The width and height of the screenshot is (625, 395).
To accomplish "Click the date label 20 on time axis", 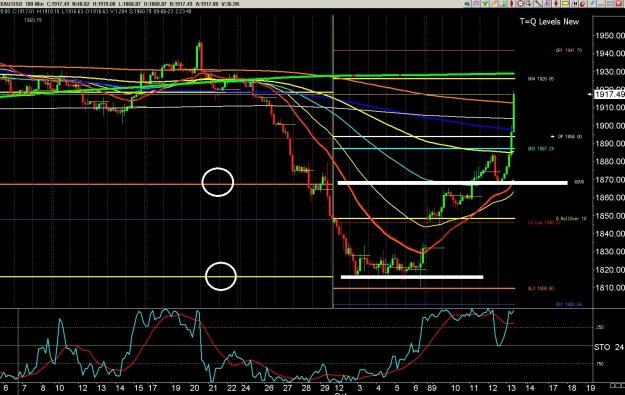I will coord(194,389).
